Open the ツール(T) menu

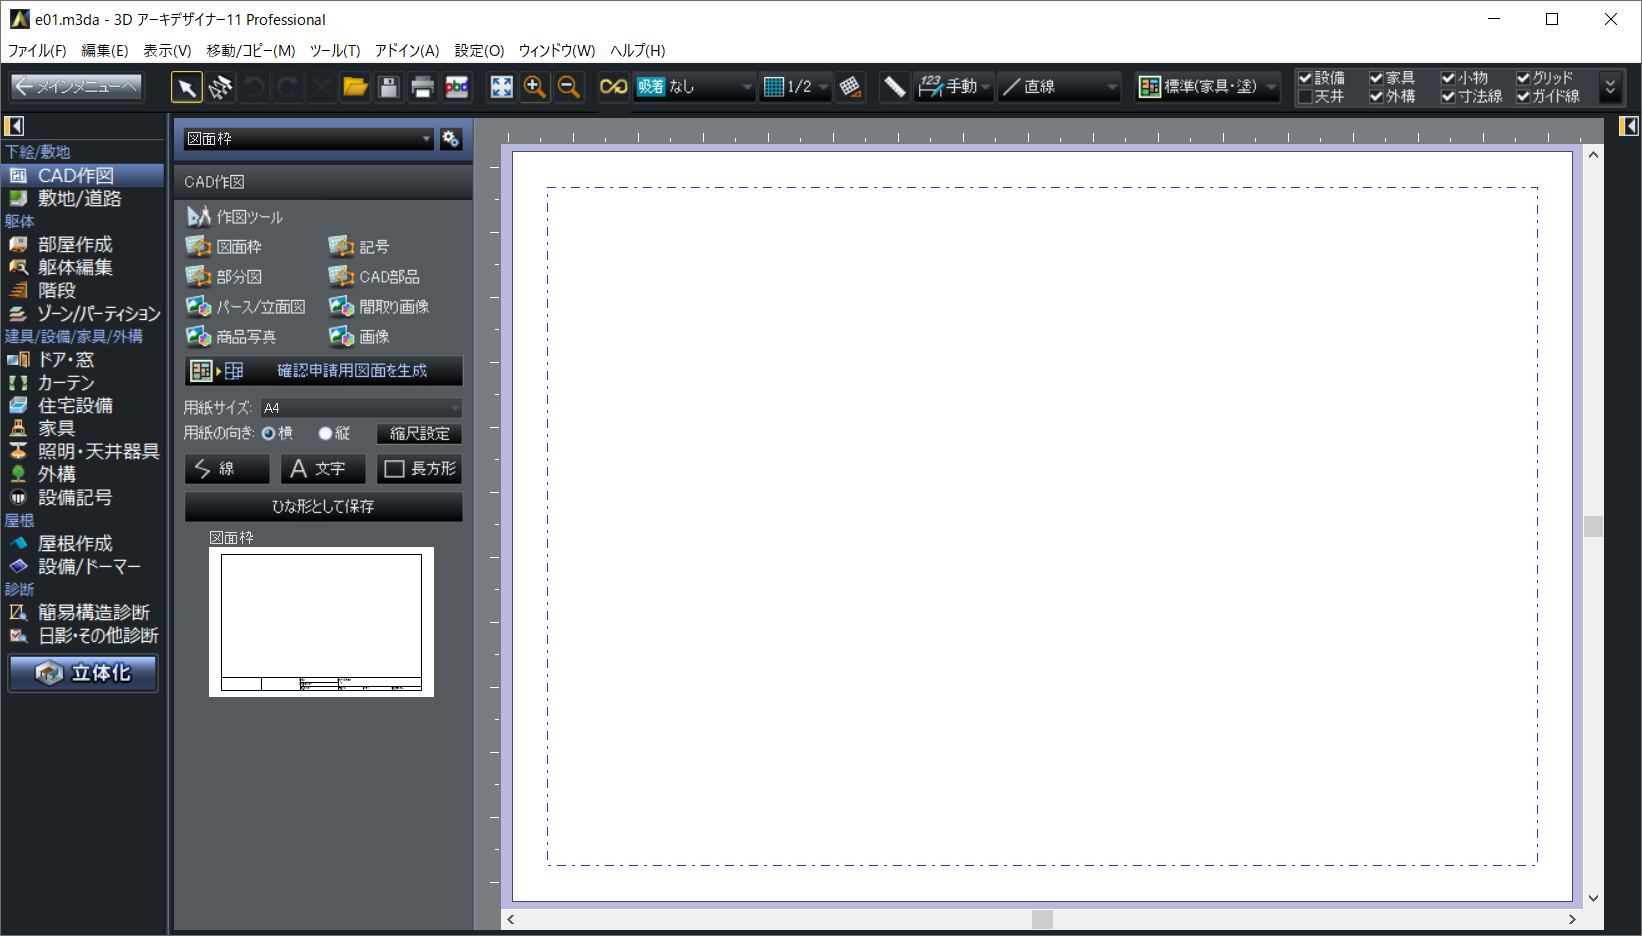(334, 51)
